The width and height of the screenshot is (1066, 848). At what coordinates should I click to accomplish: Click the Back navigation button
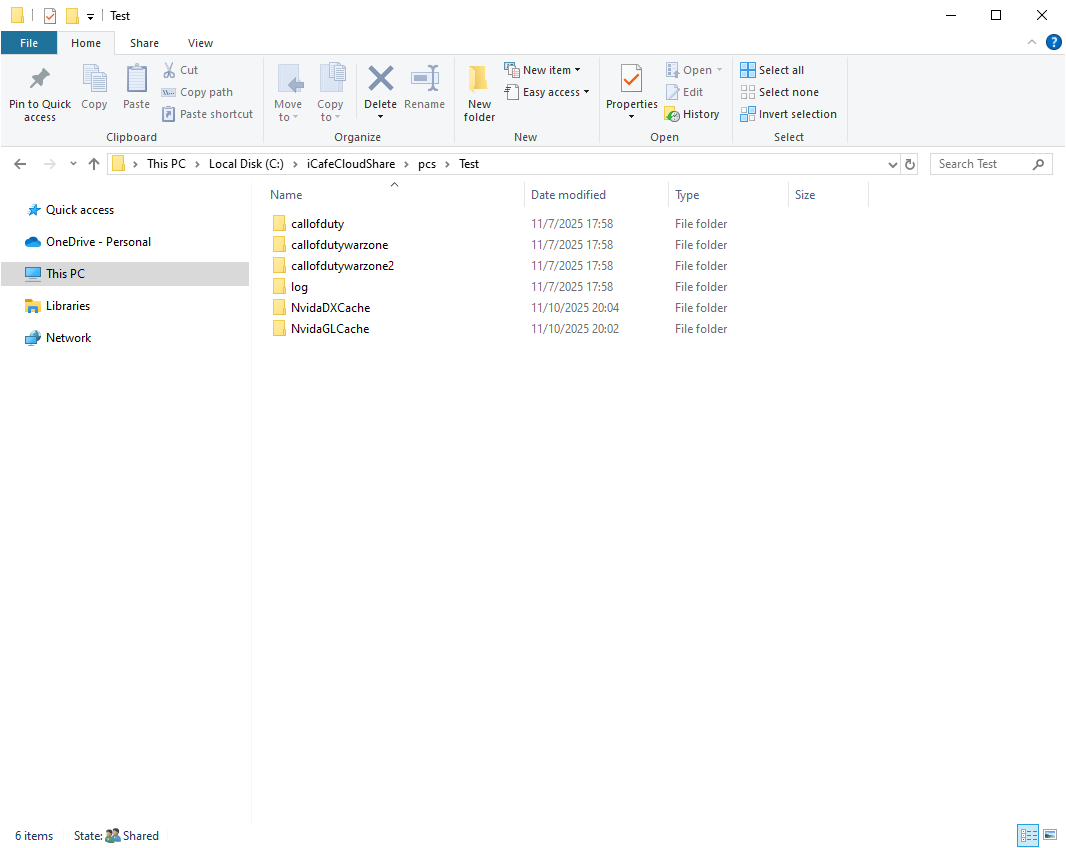pos(20,163)
